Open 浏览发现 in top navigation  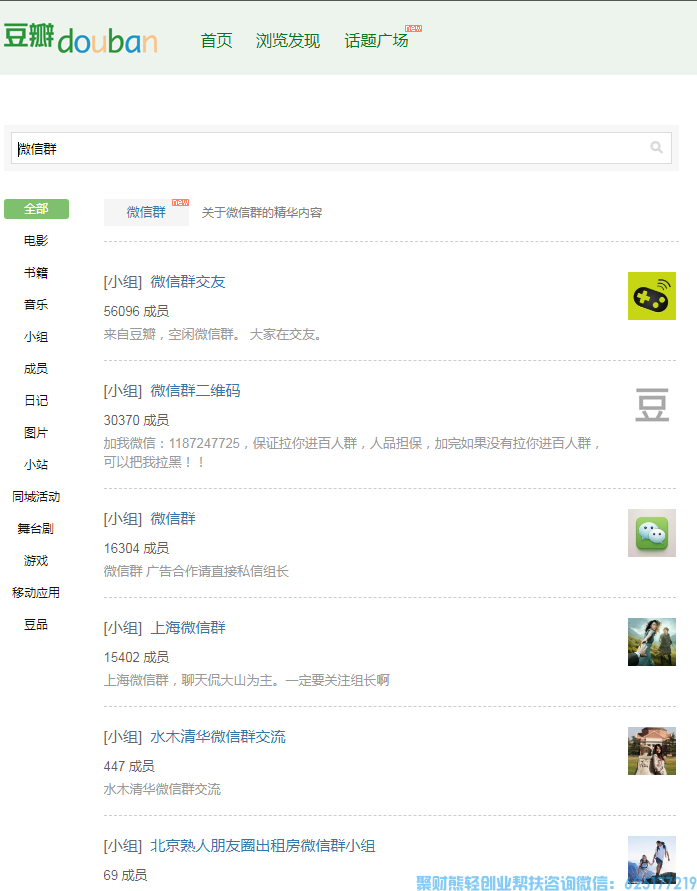coord(288,41)
